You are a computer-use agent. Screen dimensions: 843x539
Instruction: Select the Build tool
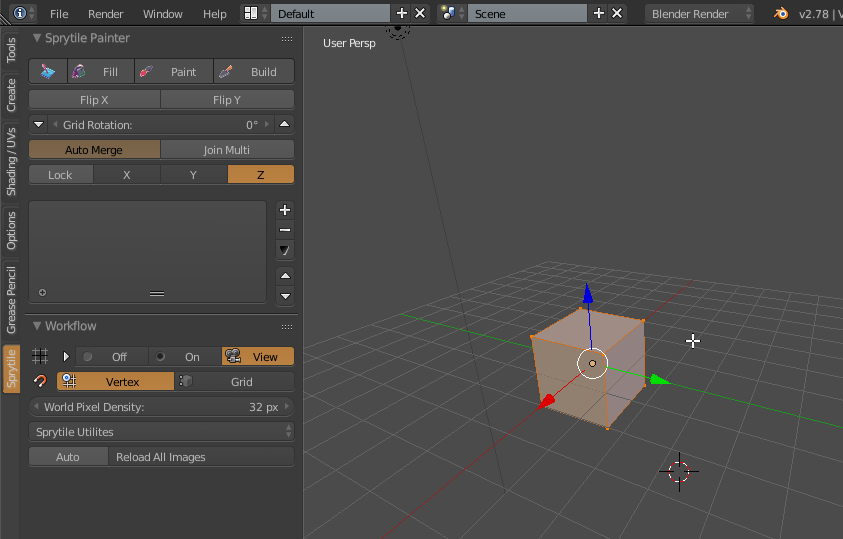pyautogui.click(x=254, y=71)
